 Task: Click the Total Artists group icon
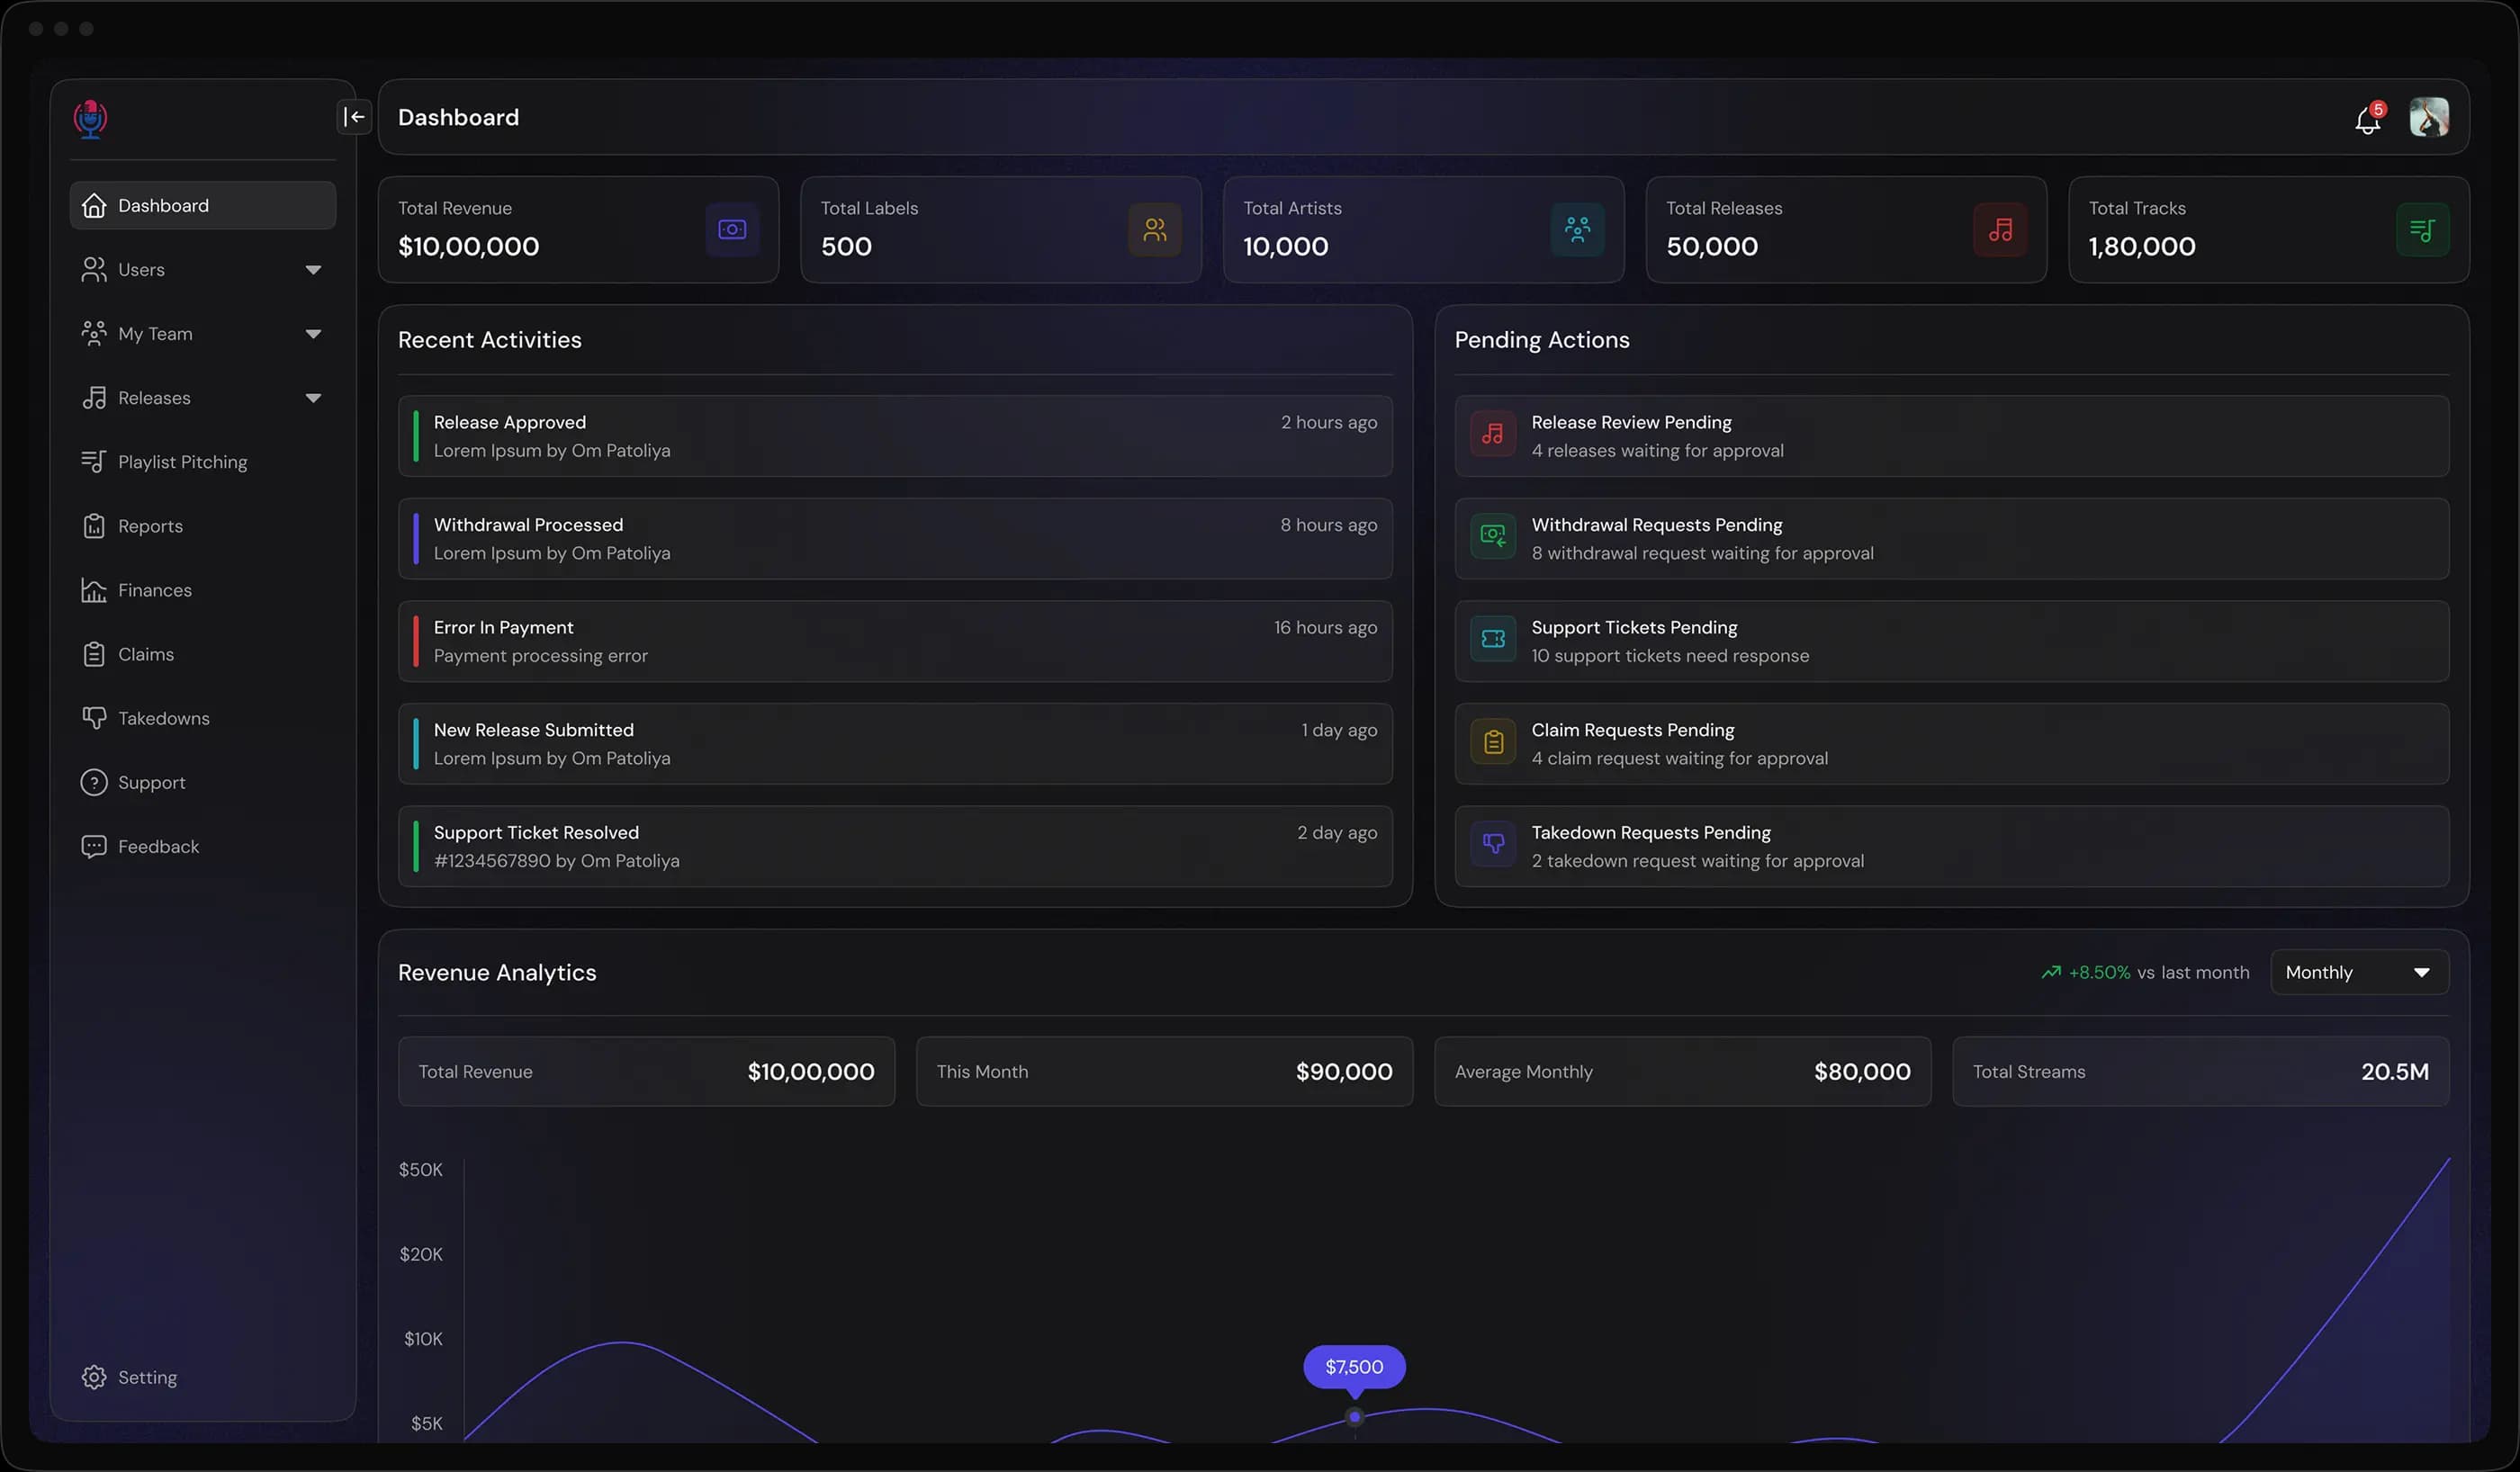tap(1578, 230)
